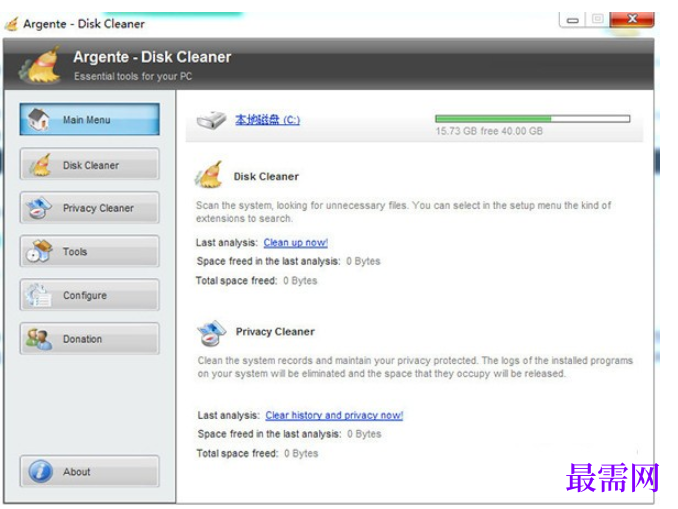Click the toolbox icon beside Tools
Image resolution: width=678 pixels, height=509 pixels.
38,251
